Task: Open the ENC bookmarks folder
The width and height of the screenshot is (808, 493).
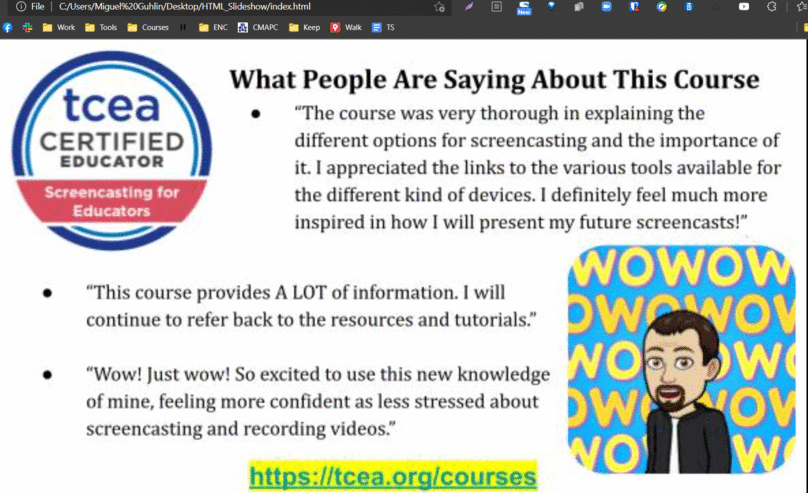Action: point(213,27)
